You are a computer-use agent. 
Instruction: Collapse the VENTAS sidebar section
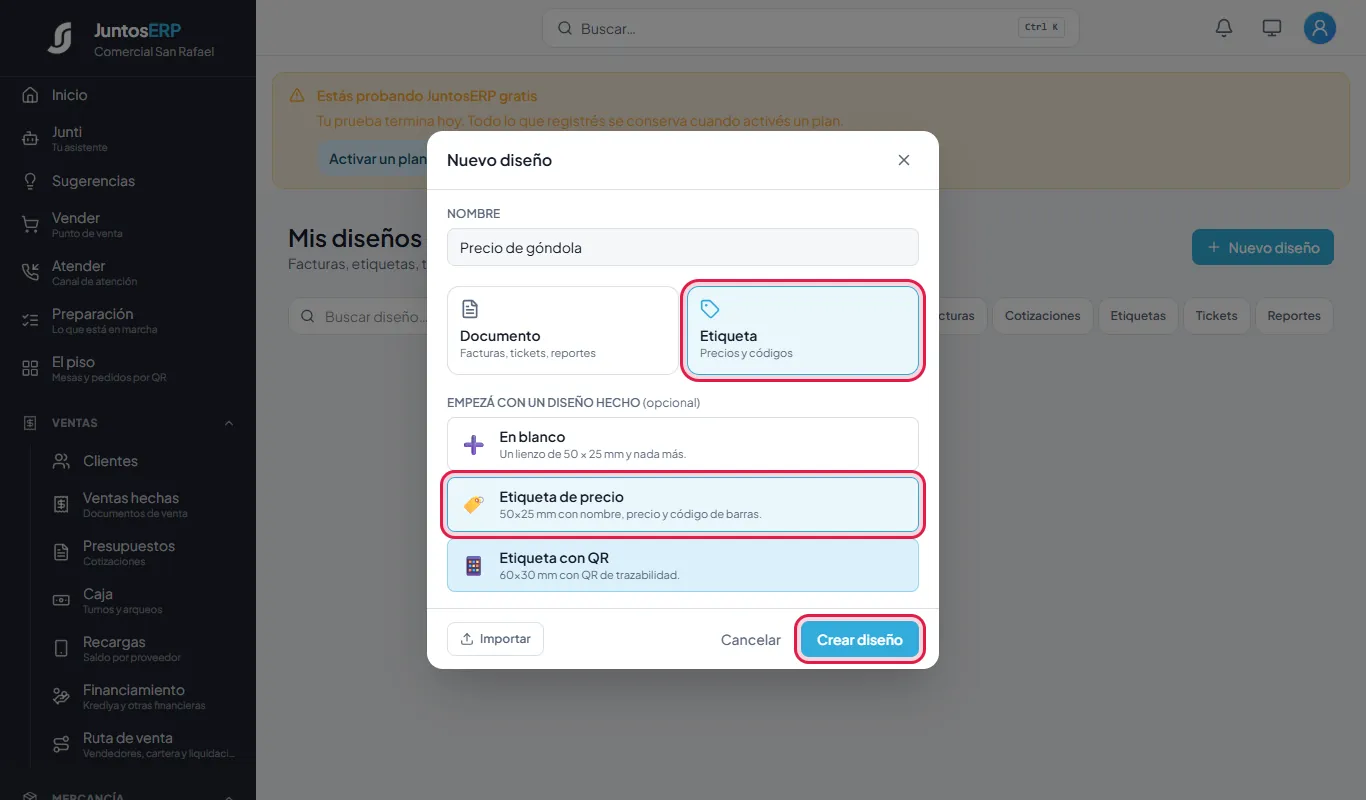tap(229, 423)
